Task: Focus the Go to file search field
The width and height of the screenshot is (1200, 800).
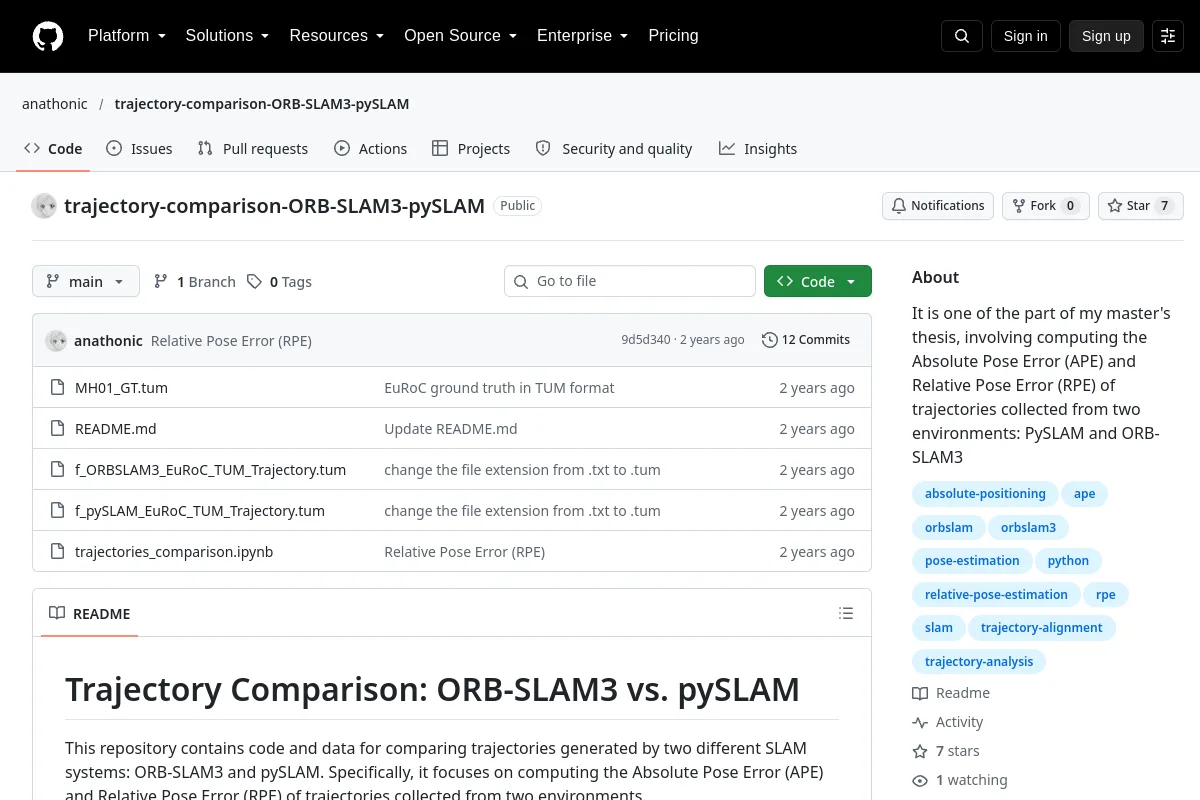Action: [x=630, y=281]
